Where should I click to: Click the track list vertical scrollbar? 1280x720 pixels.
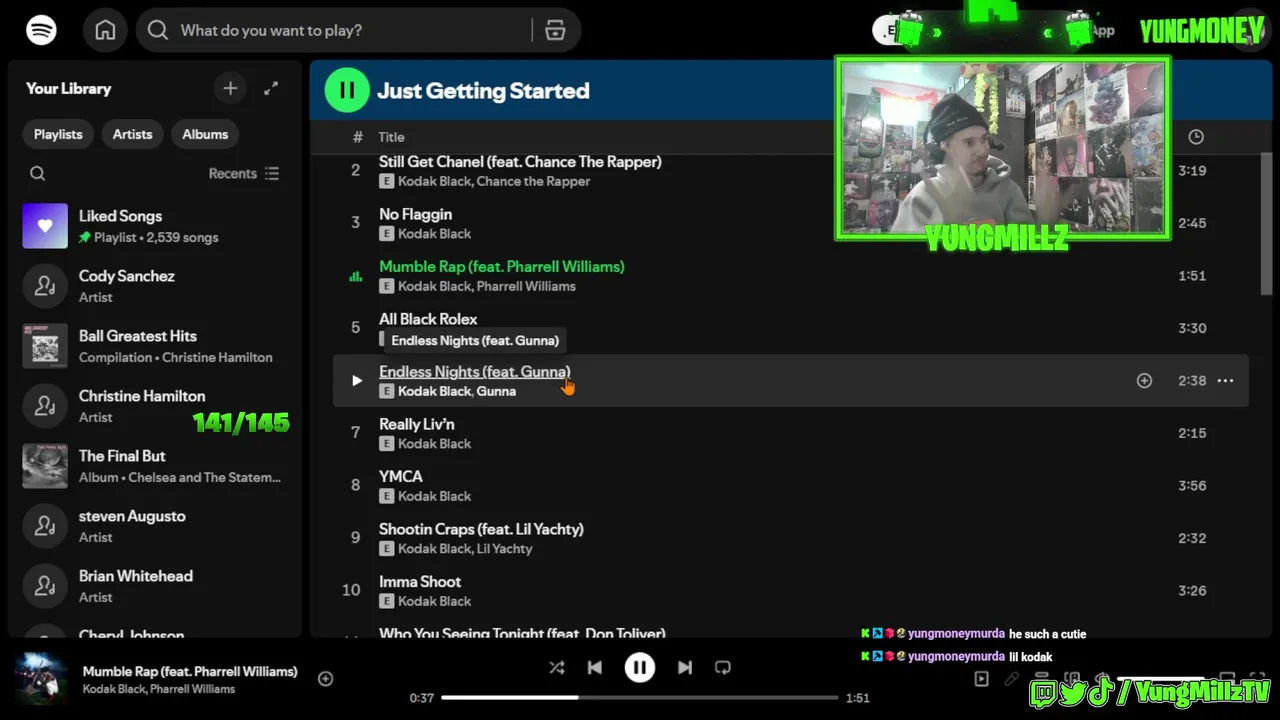tap(1267, 223)
